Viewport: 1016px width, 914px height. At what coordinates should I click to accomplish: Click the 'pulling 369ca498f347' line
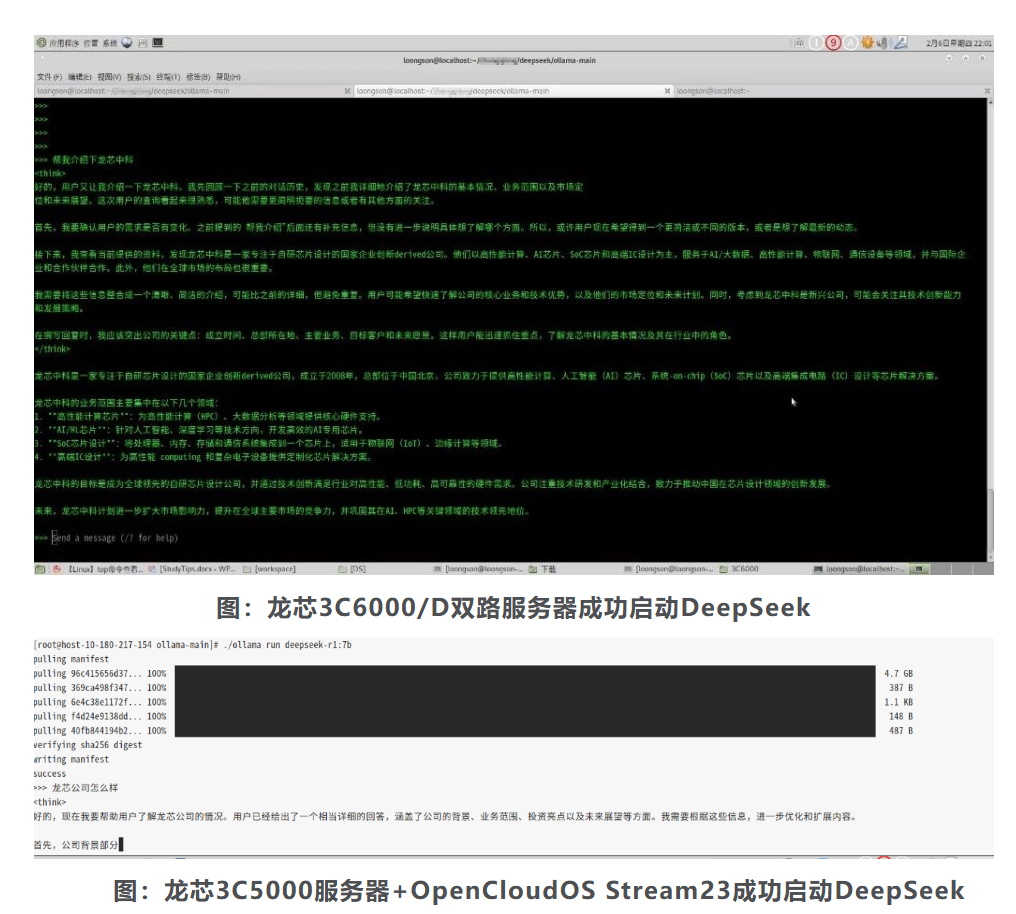point(100,688)
